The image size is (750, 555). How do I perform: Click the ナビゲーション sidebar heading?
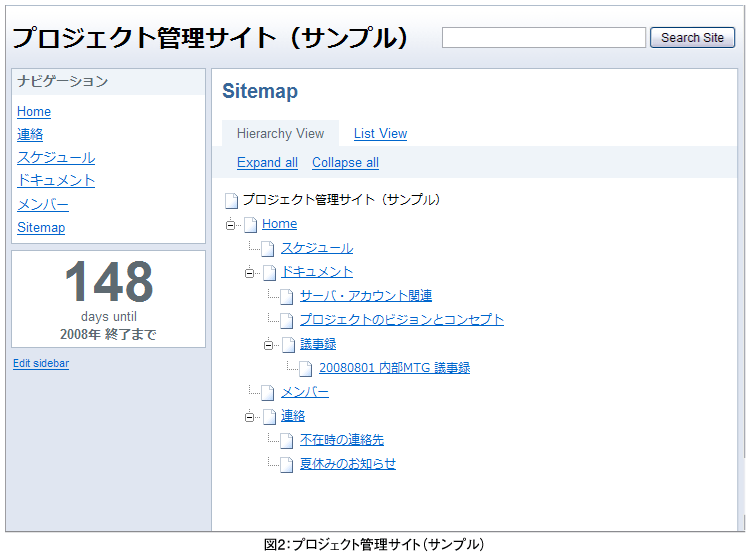click(x=63, y=81)
